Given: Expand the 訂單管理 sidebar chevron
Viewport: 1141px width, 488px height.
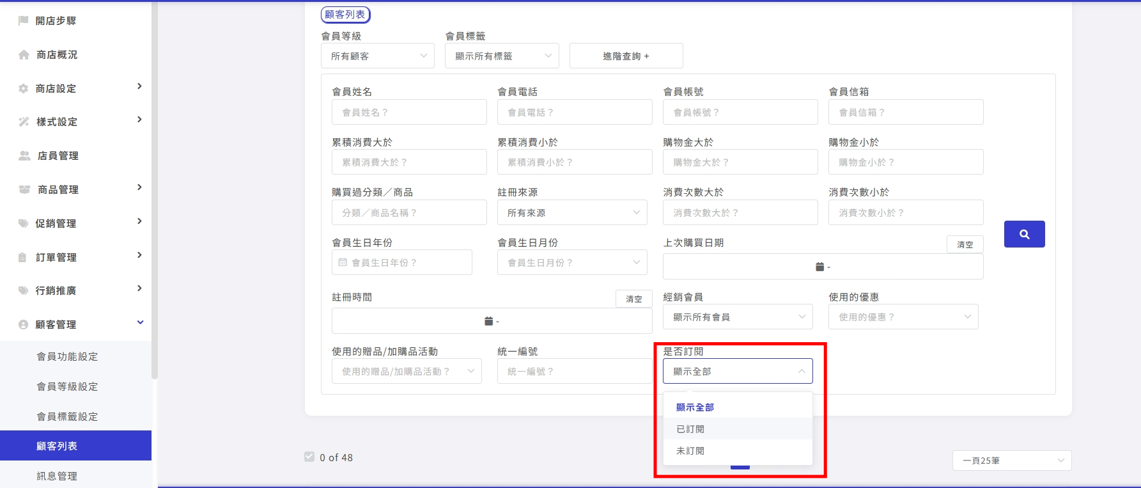Looking at the screenshot, I should 139,255.
